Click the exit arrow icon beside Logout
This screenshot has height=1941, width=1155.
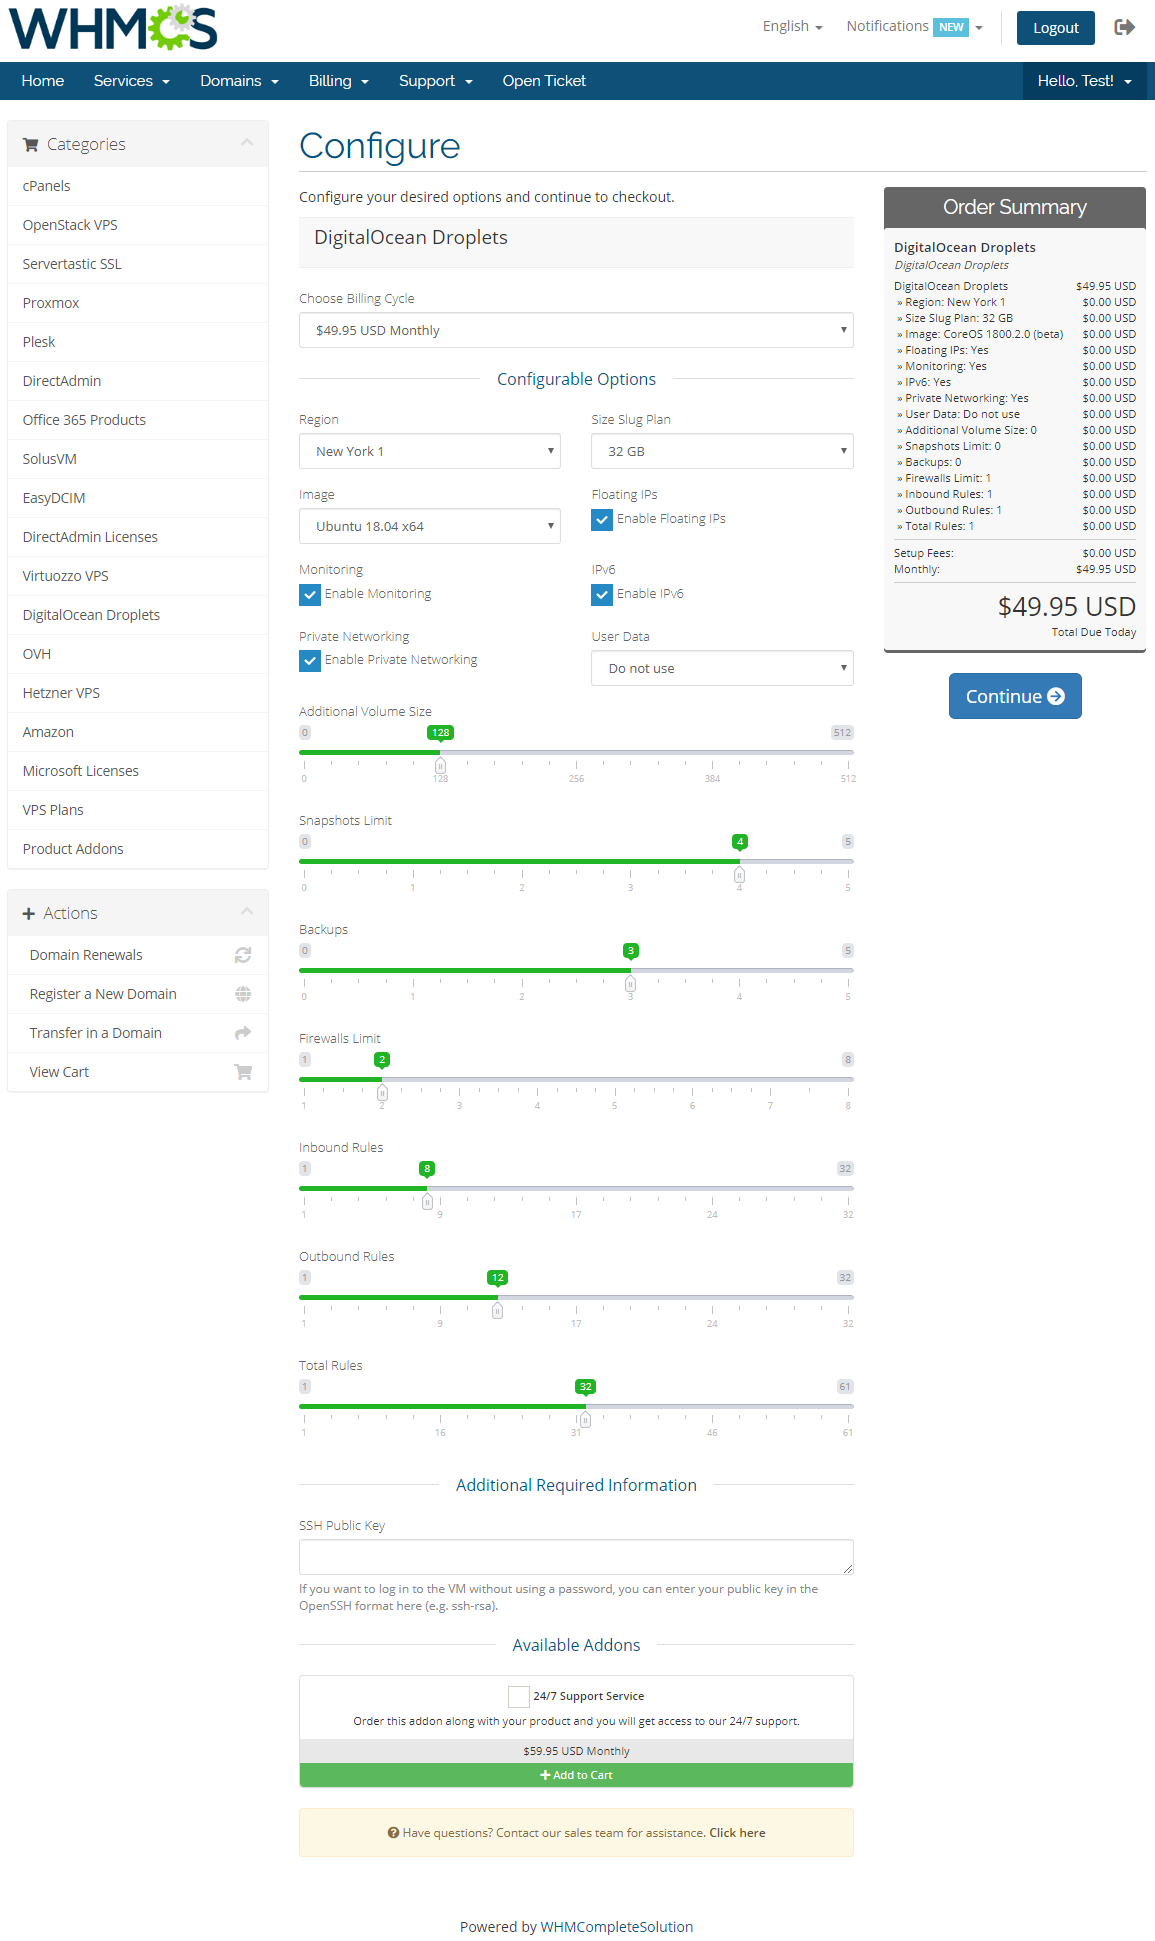[x=1125, y=27]
